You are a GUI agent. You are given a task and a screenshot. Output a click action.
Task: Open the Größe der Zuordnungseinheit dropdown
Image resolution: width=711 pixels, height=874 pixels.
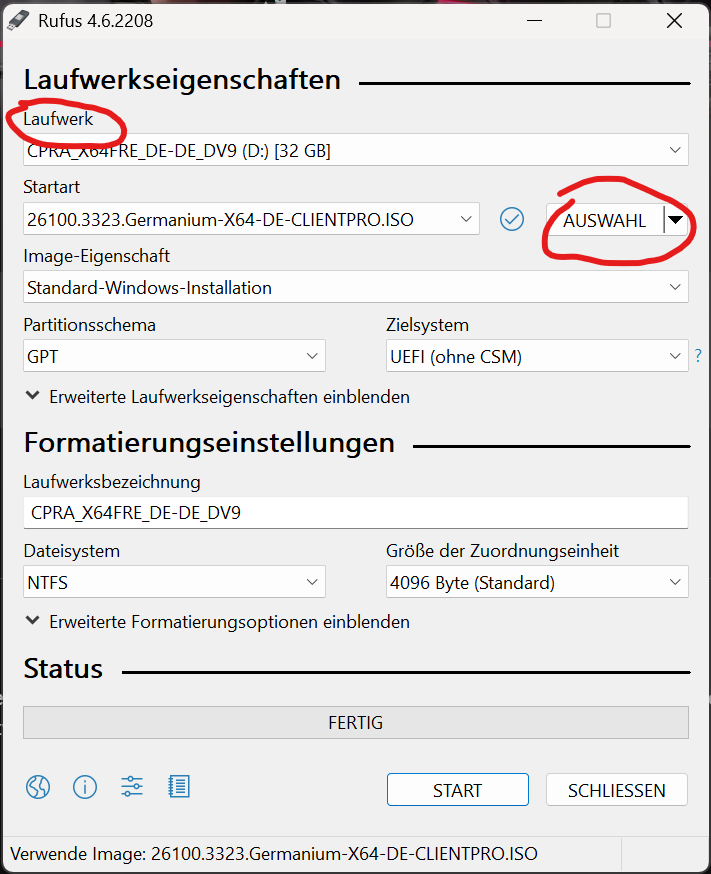point(537,582)
